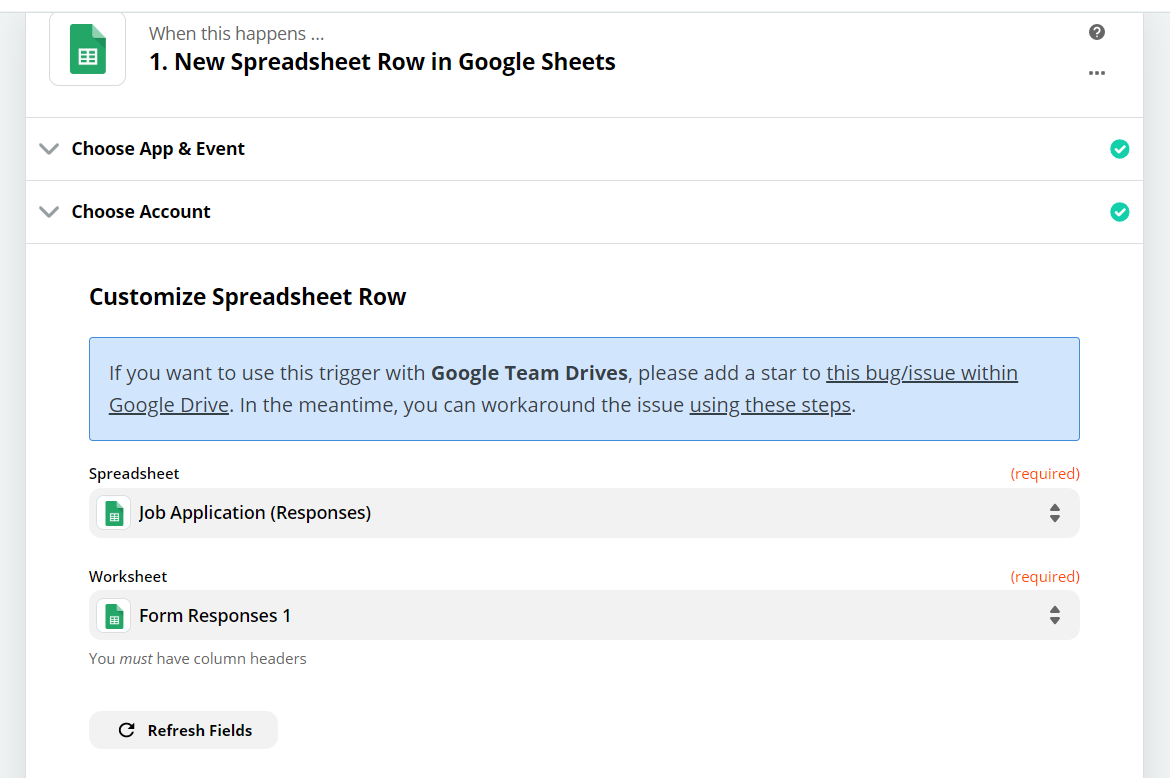
Task: Expand the Choose Account chevron
Action: (x=48, y=212)
